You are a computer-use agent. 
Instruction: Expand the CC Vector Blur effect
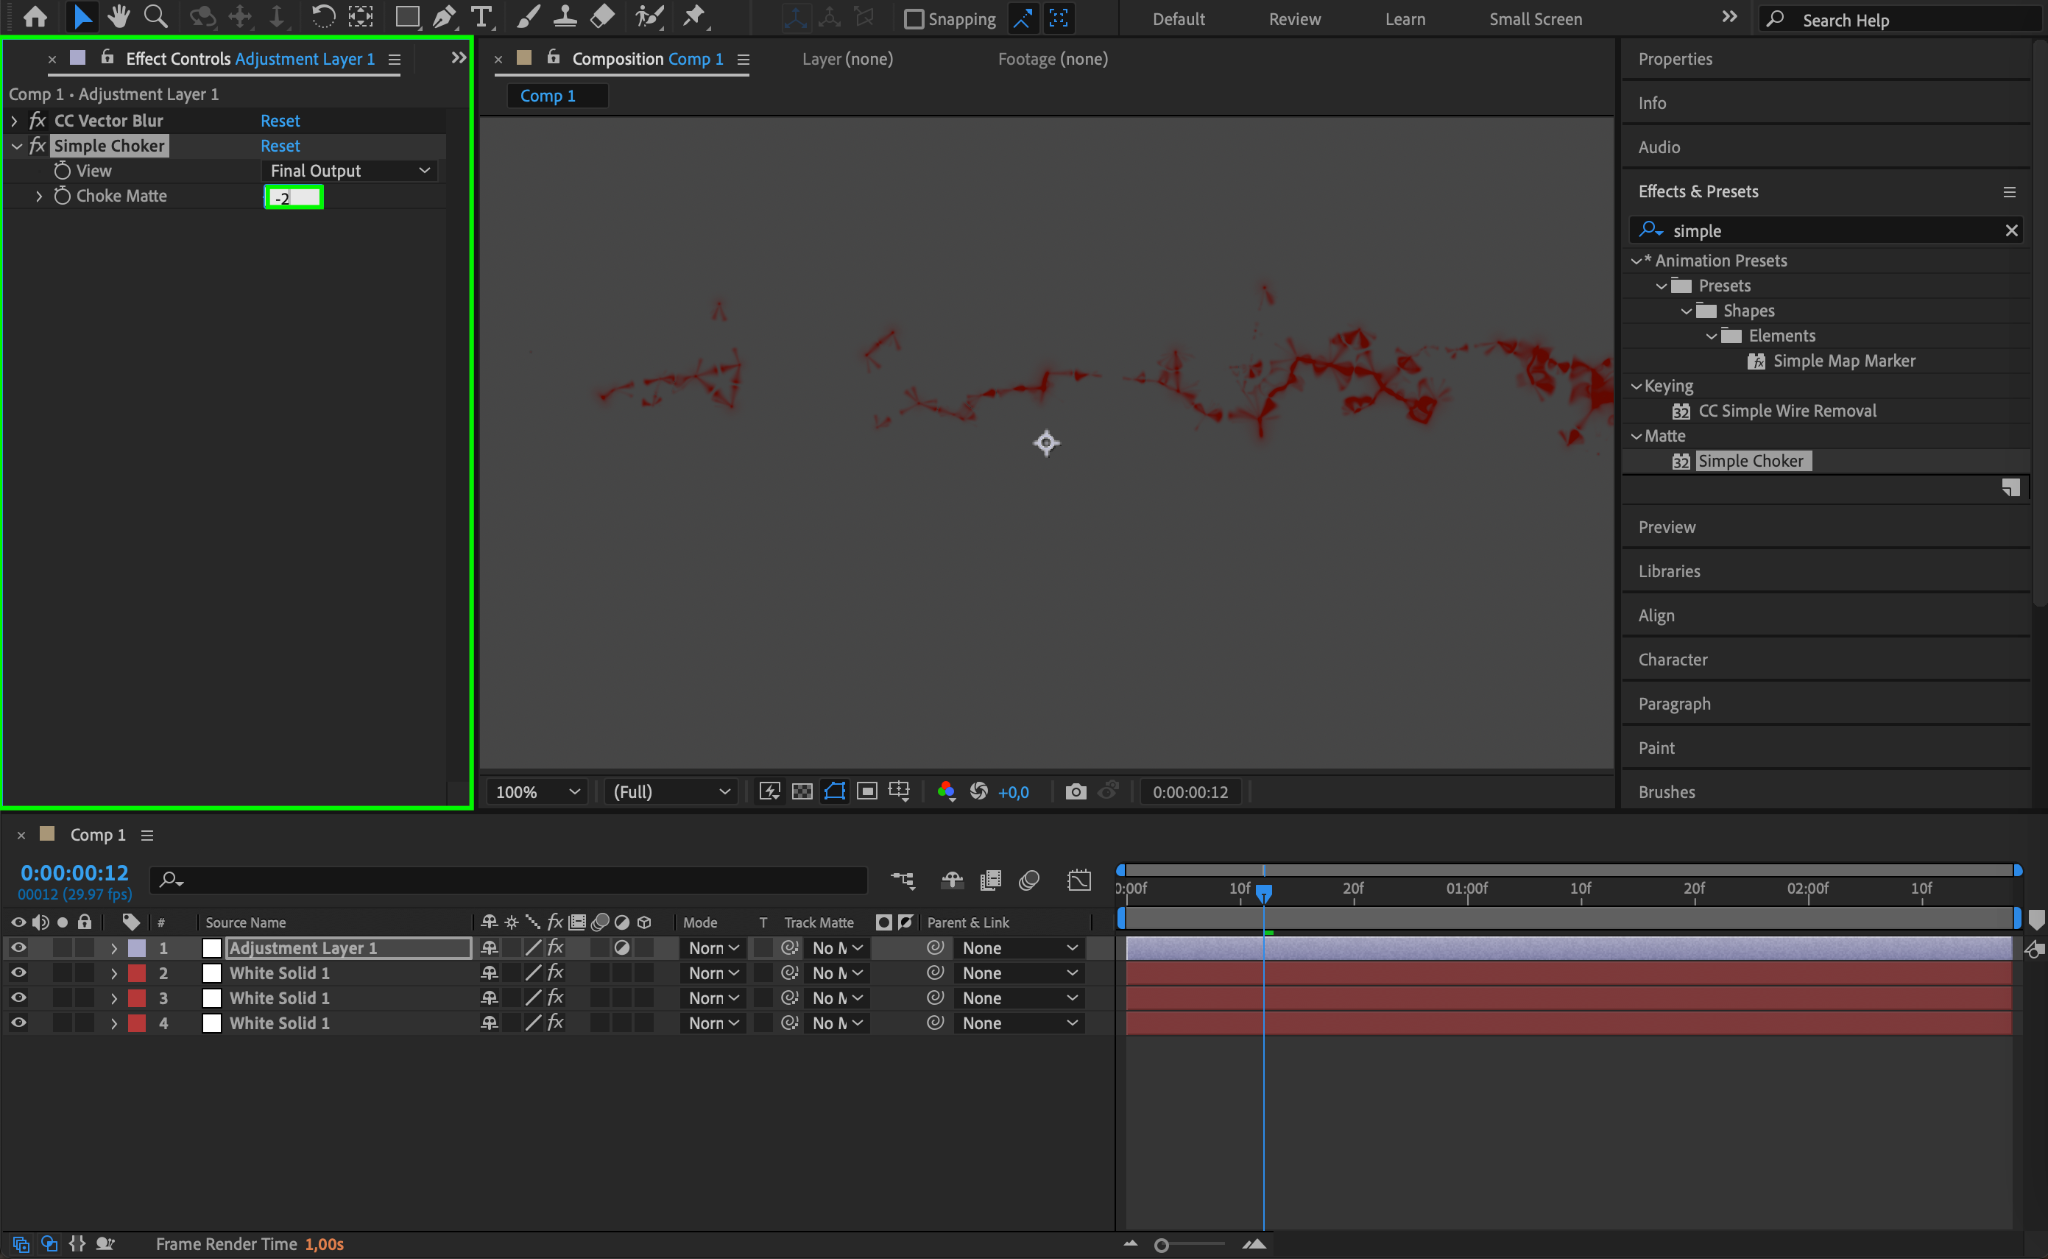click(x=15, y=121)
